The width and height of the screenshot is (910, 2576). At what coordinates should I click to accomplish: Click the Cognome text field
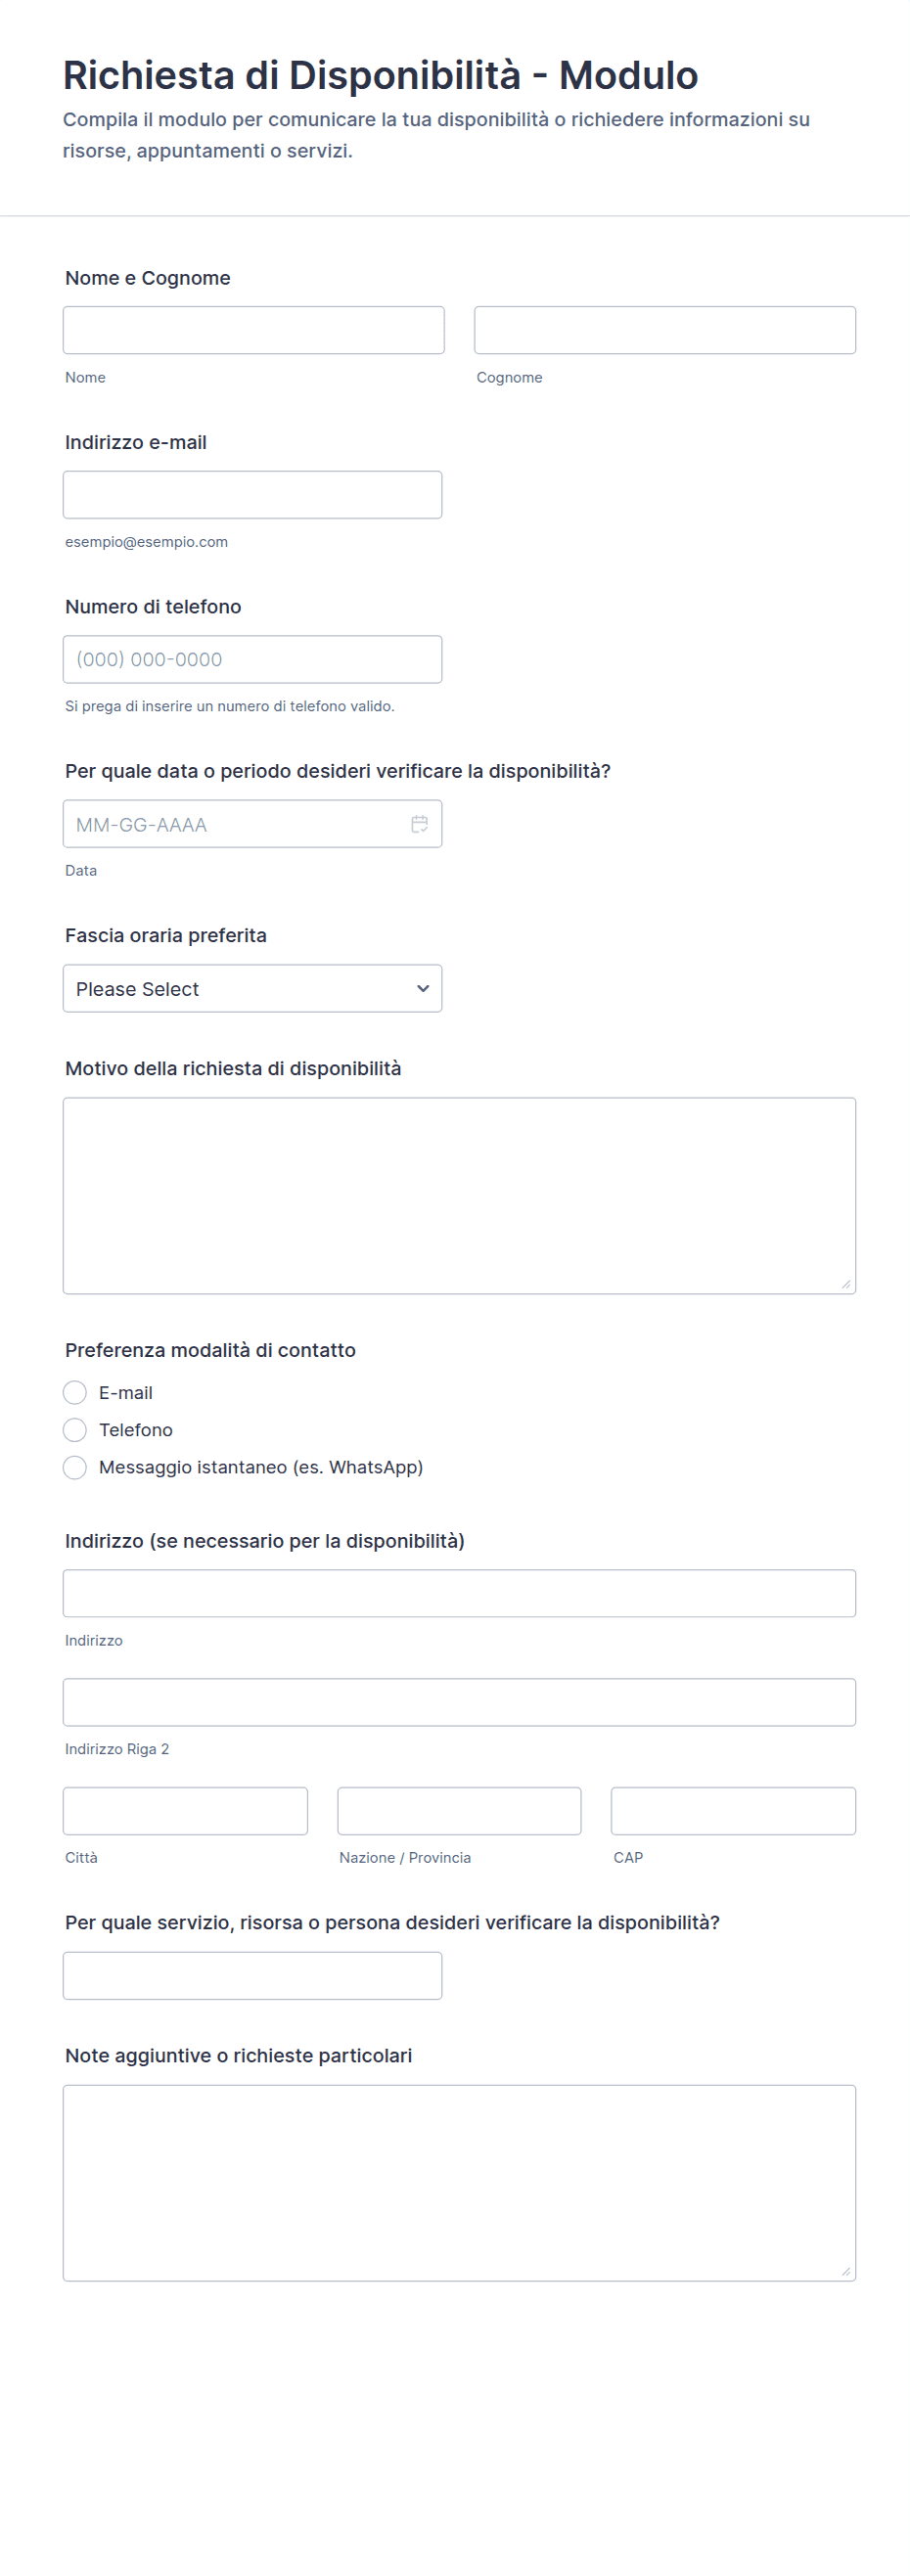[664, 330]
